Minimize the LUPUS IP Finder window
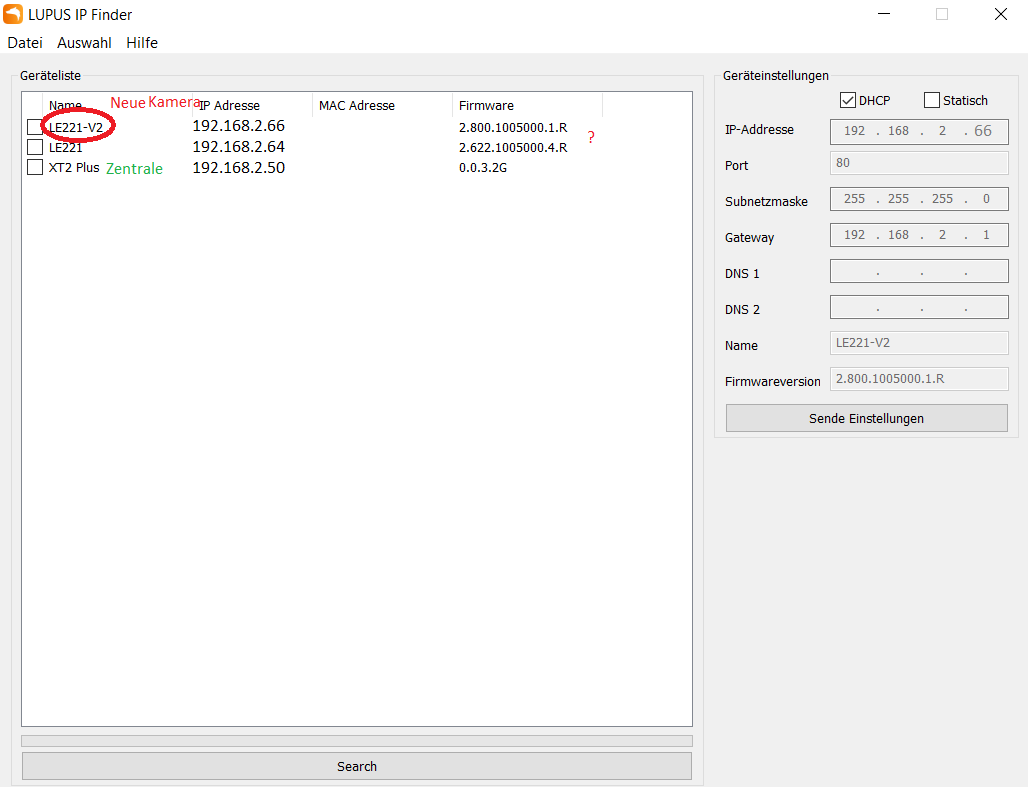1028x787 pixels. (884, 14)
